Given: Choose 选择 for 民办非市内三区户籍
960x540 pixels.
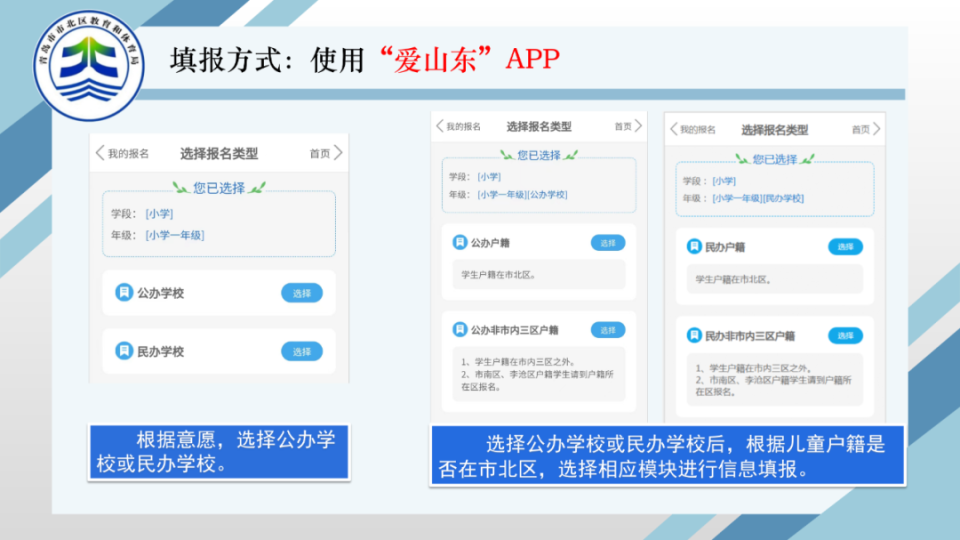Looking at the screenshot, I should pyautogui.click(x=846, y=336).
